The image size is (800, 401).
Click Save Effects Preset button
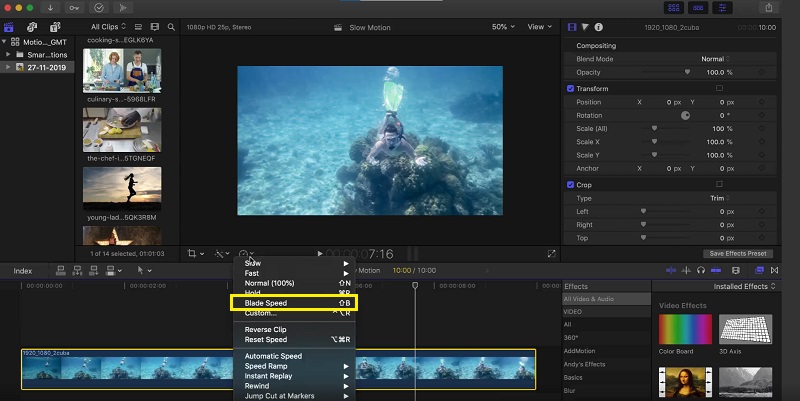point(739,254)
